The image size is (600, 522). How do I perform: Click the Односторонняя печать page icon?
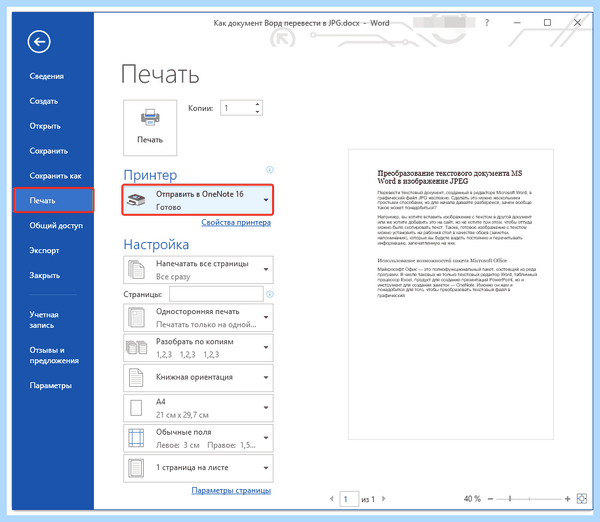tap(136, 318)
